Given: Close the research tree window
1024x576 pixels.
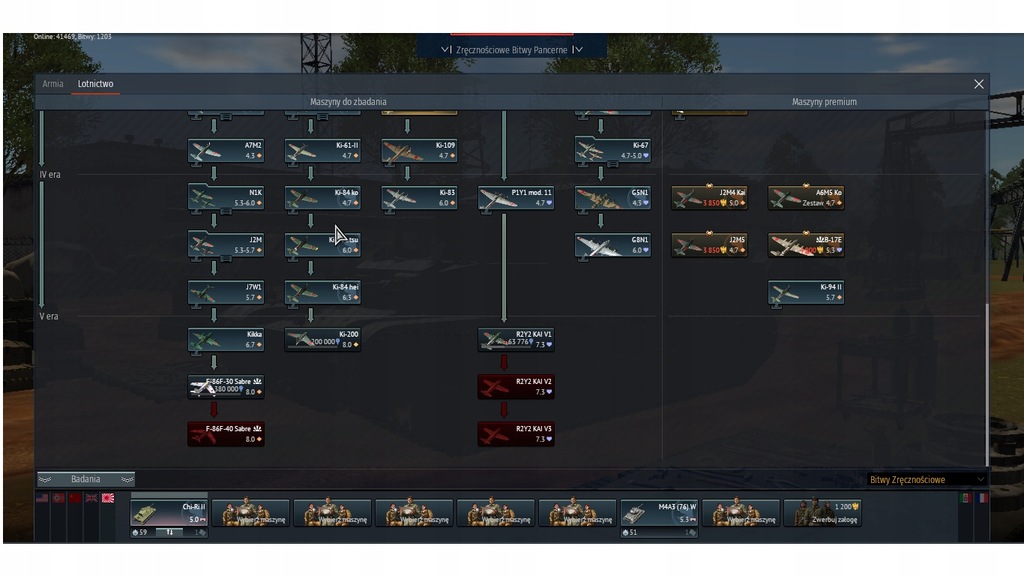Looking at the screenshot, I should [978, 84].
